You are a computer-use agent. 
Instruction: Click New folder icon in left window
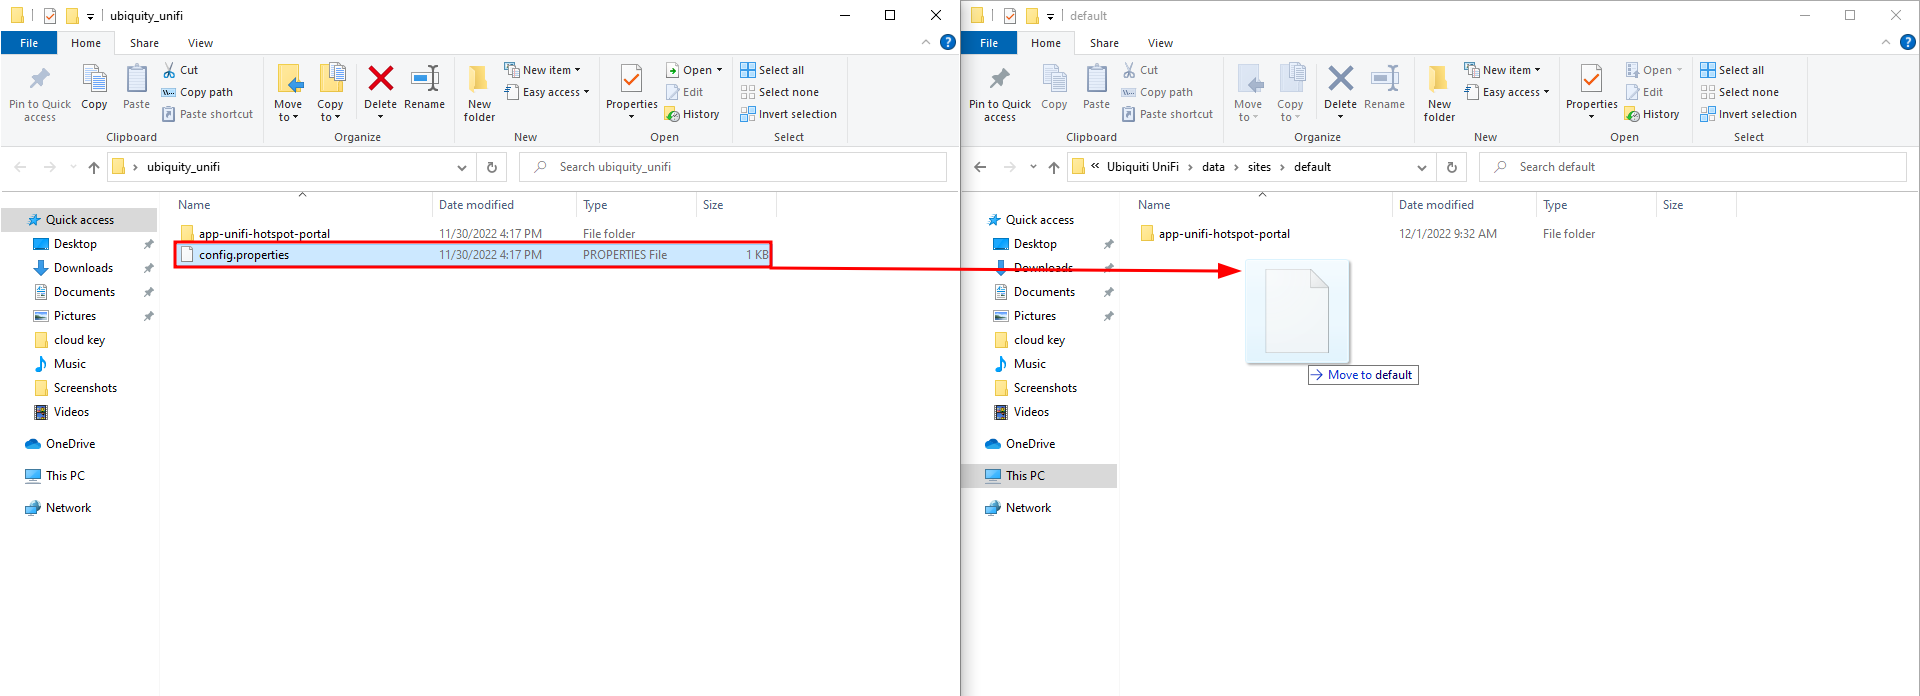479,92
